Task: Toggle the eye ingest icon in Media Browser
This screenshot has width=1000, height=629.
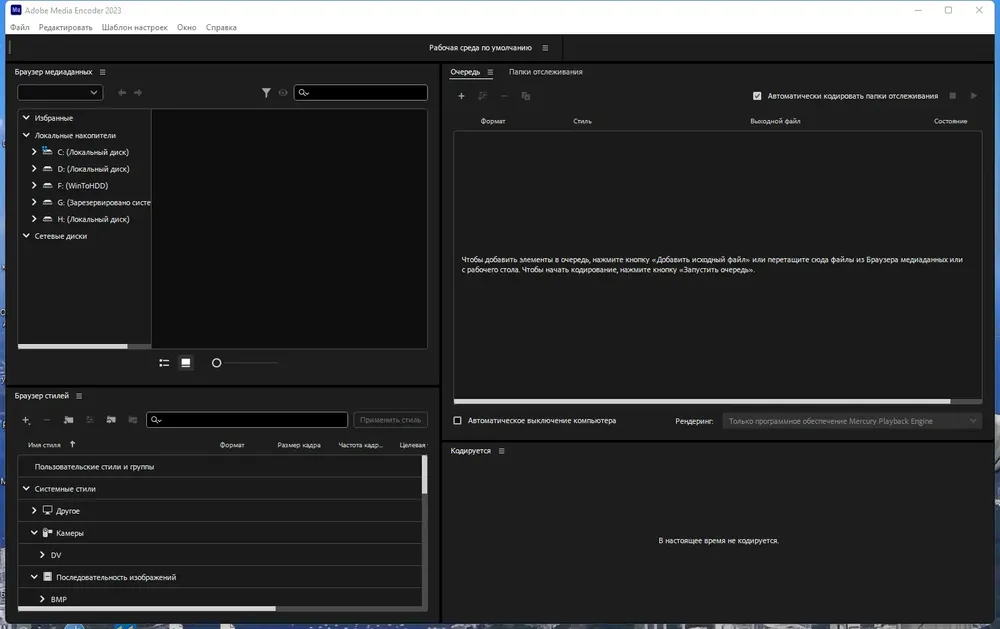Action: 283,93
